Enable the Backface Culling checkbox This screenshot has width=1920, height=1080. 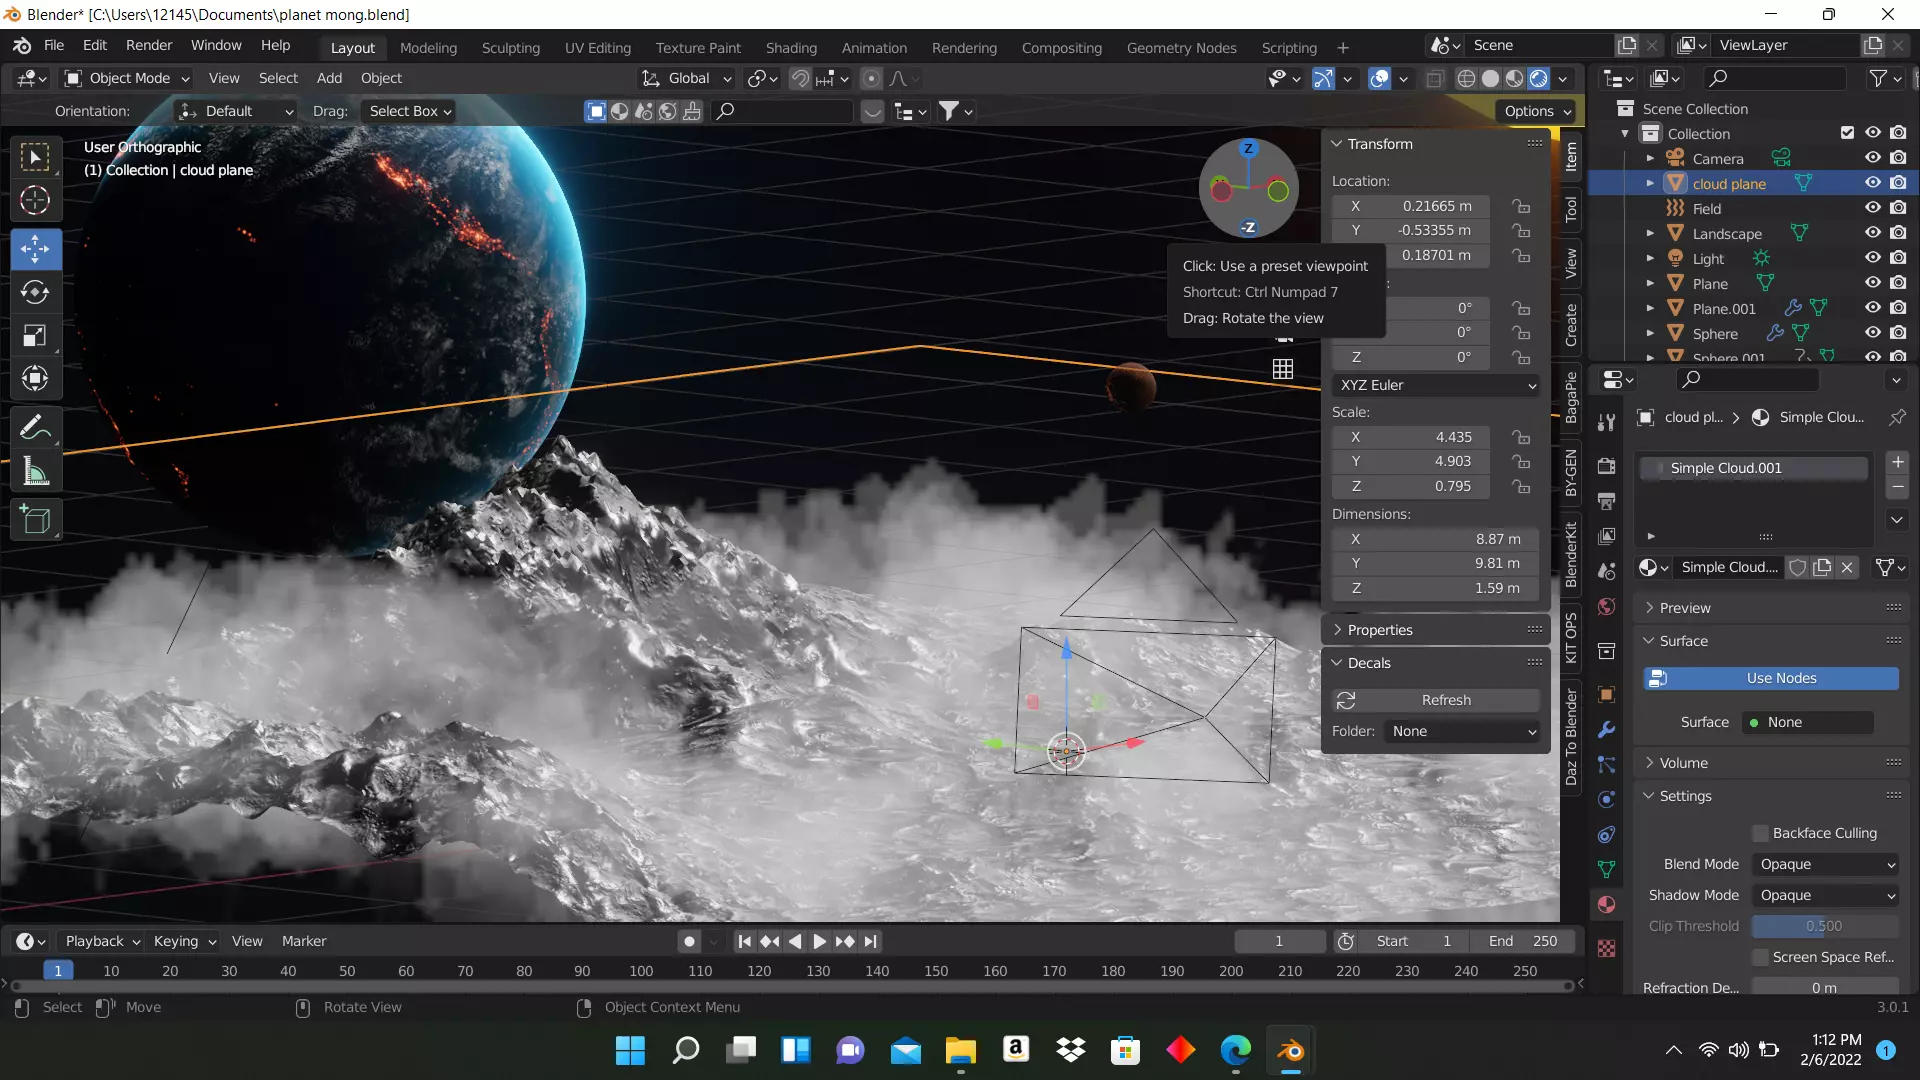(1761, 833)
